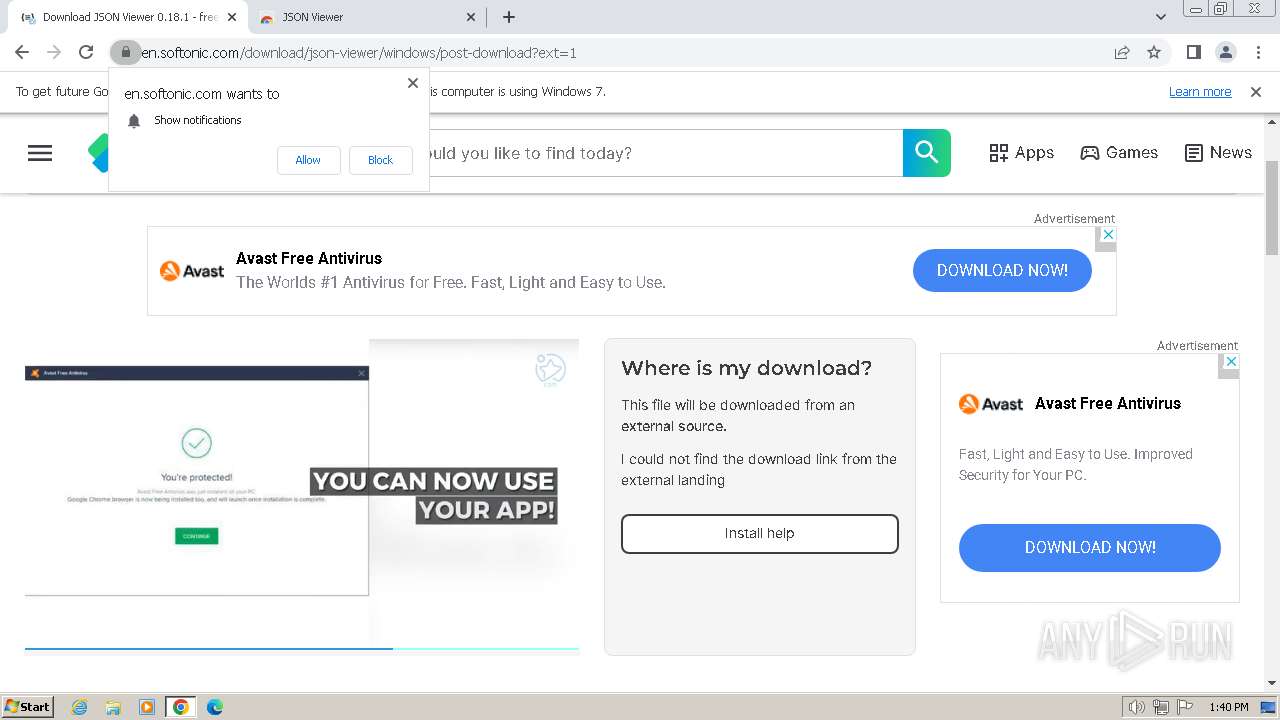
Task: Click DOWNLOAD NOW in the Avast banner
Action: click(1002, 270)
